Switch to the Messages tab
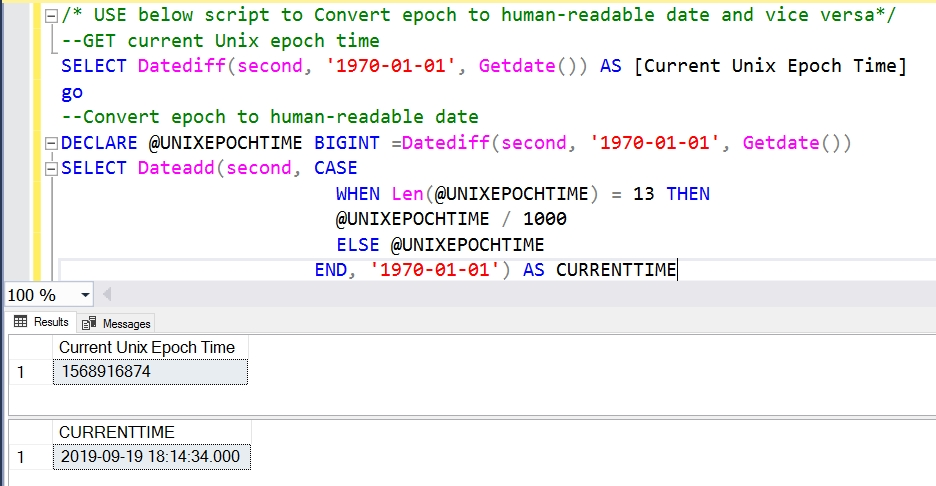936x486 pixels. point(116,324)
